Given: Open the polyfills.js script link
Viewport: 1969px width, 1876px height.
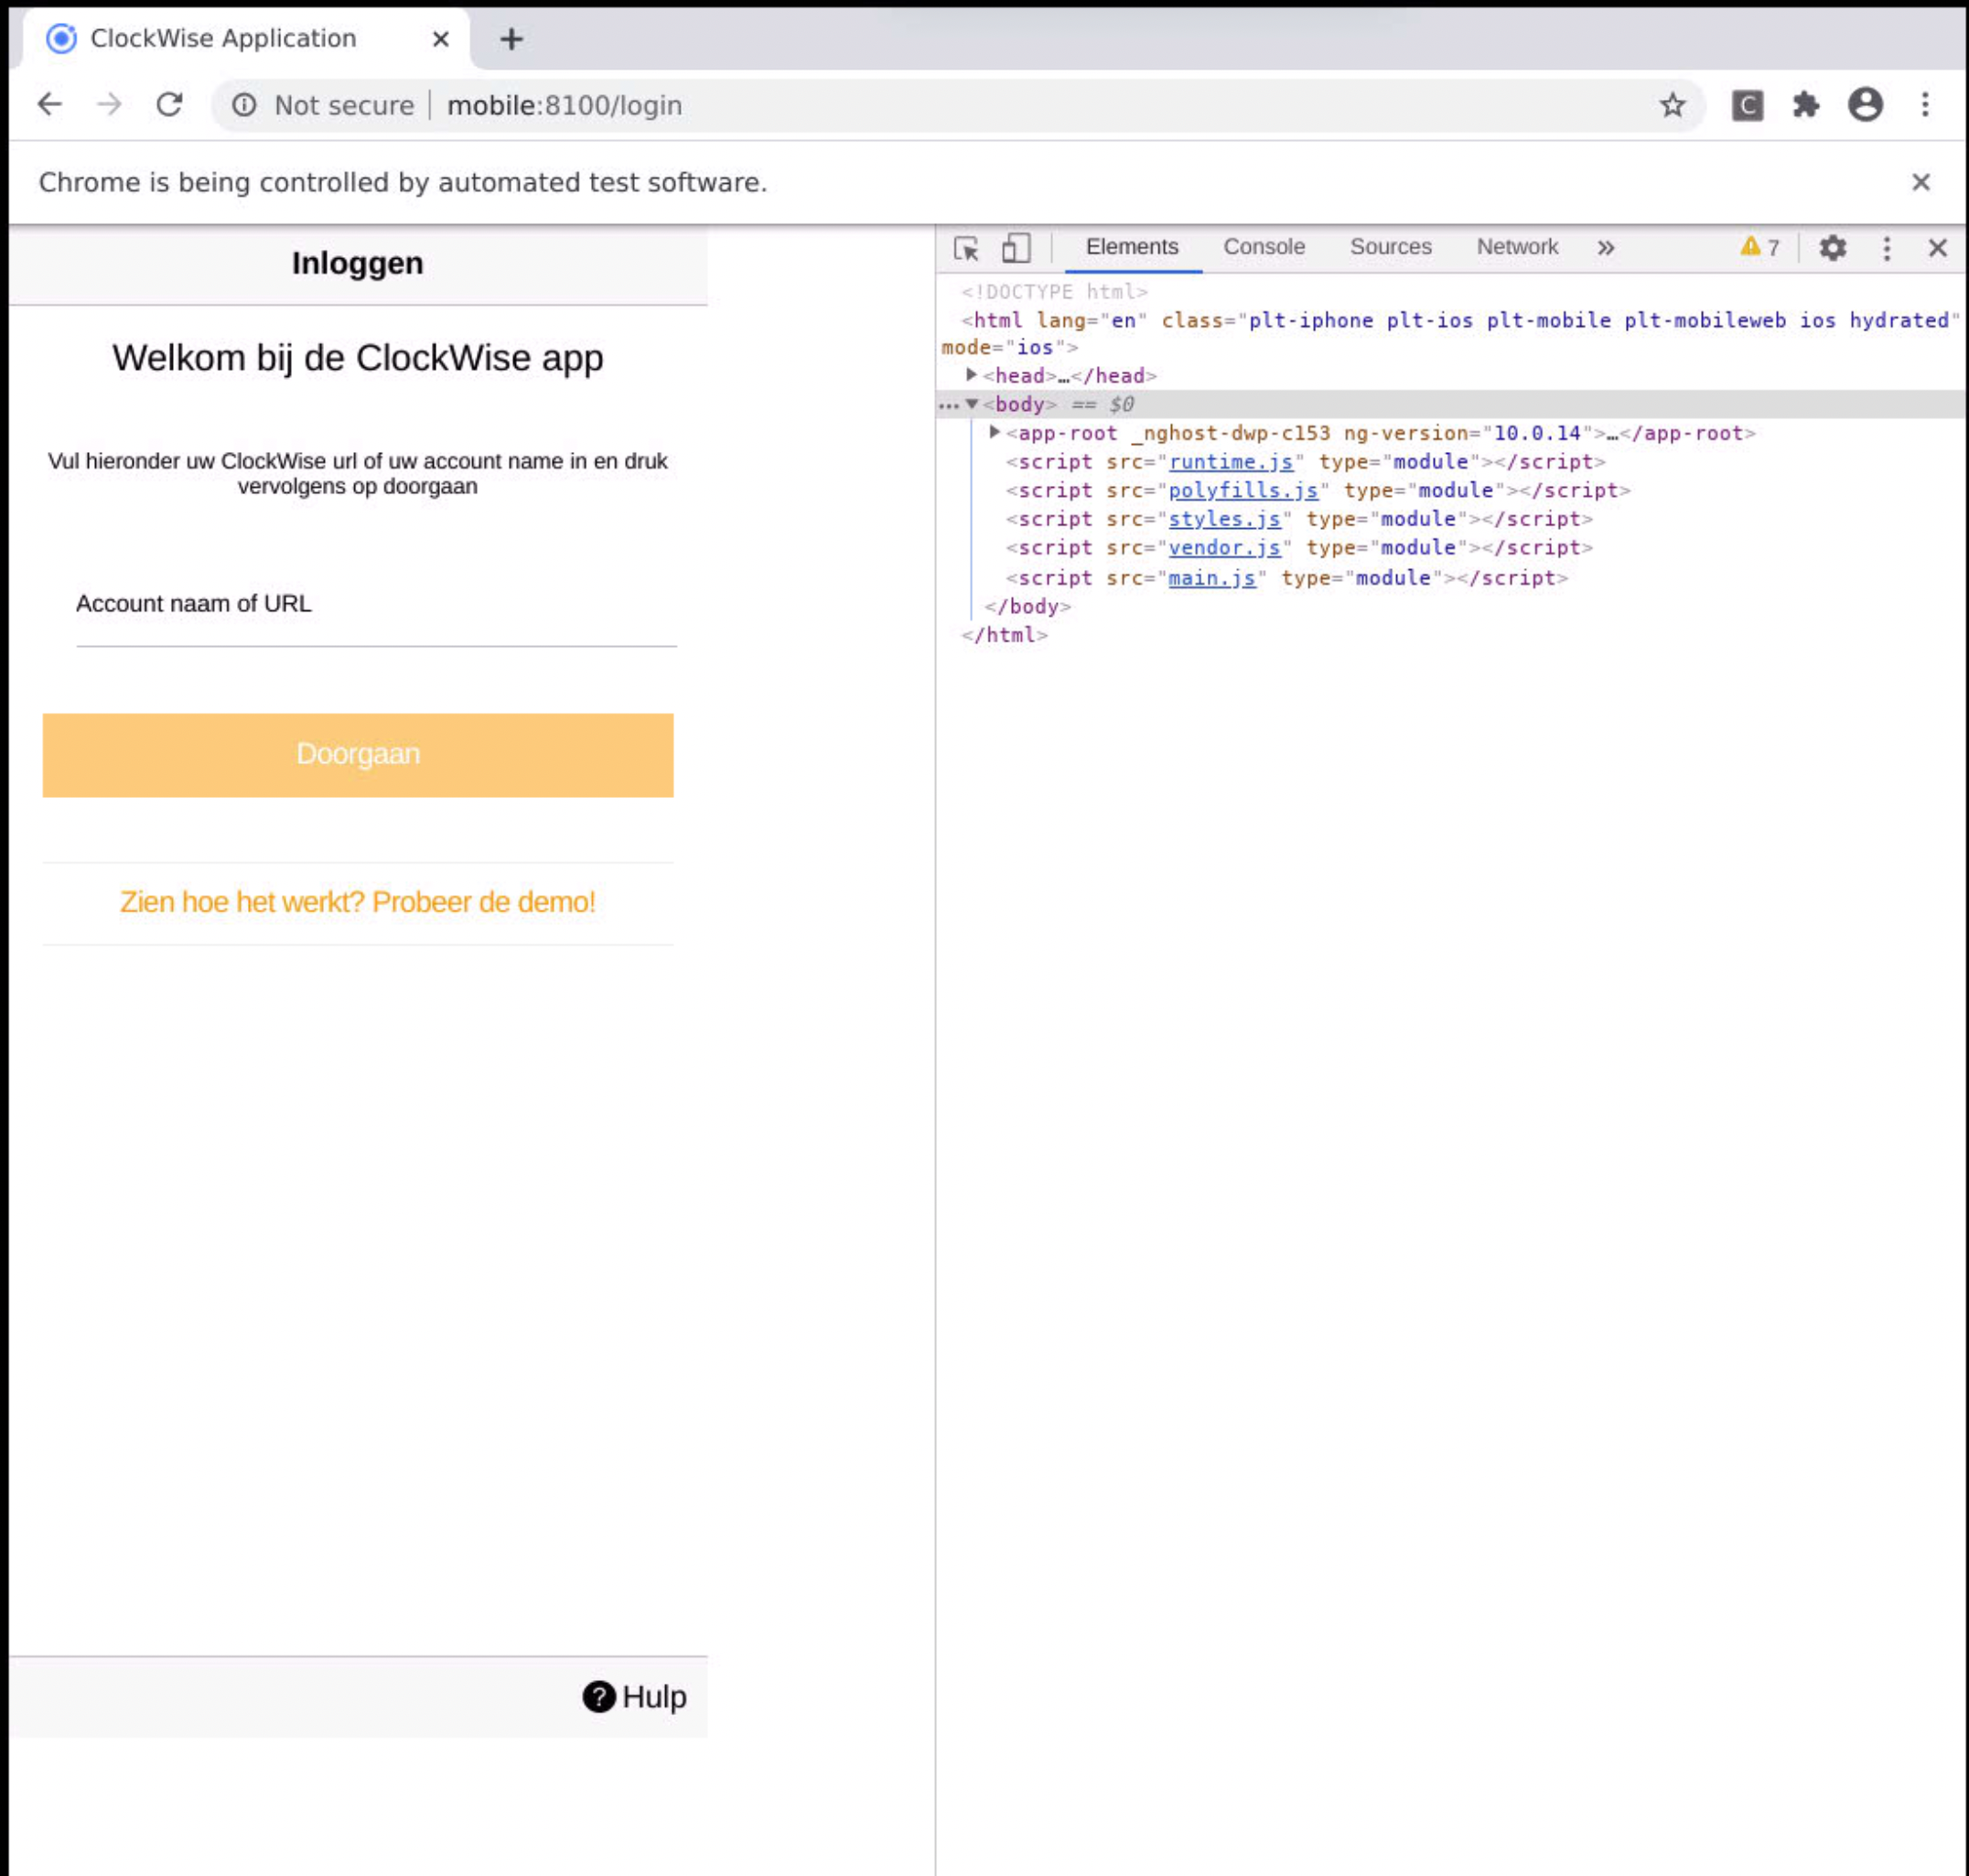Looking at the screenshot, I should tap(1243, 491).
